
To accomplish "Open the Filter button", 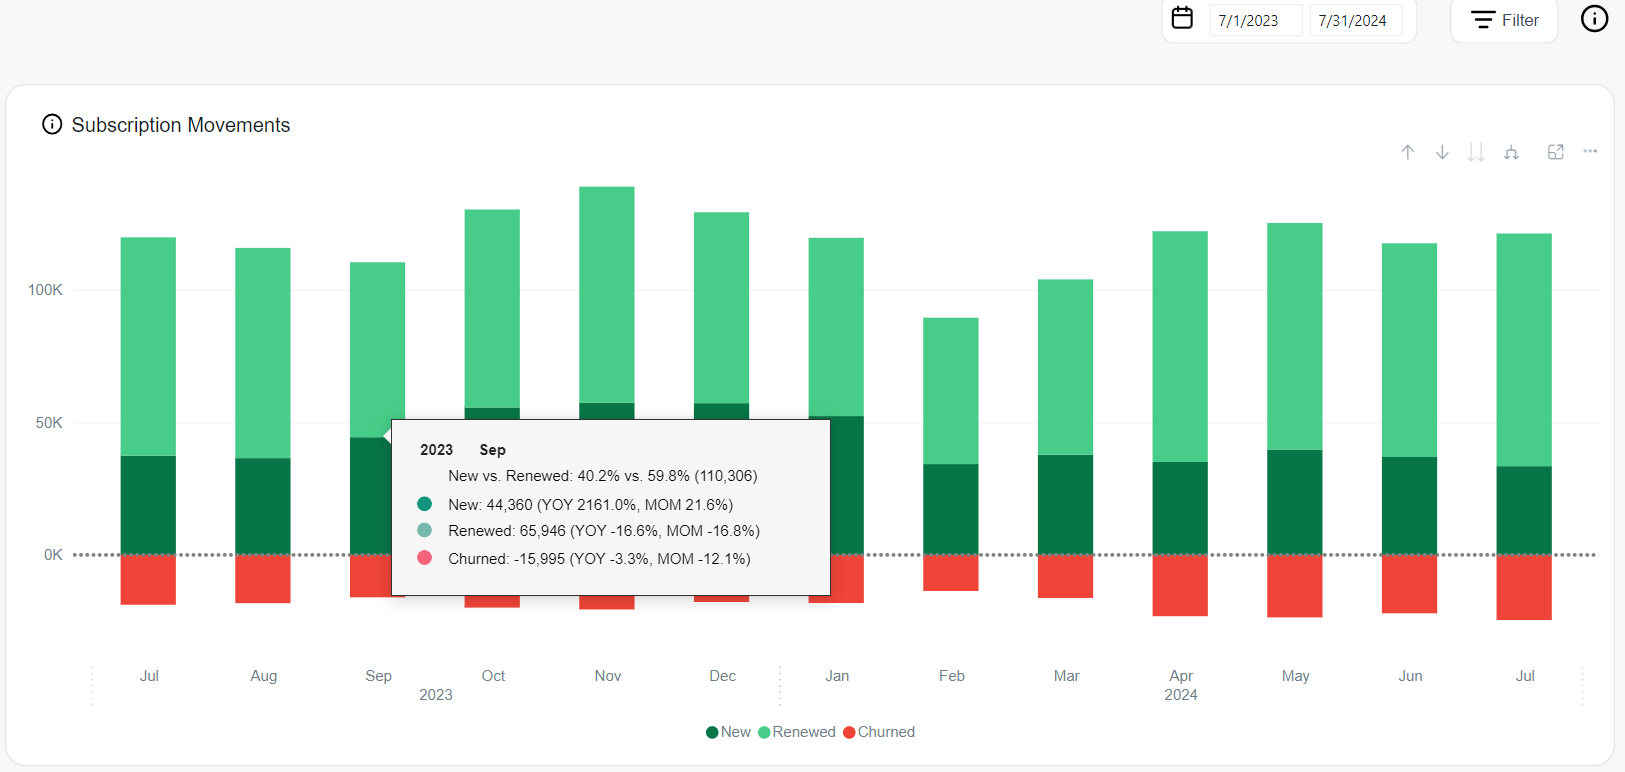I will [1504, 20].
